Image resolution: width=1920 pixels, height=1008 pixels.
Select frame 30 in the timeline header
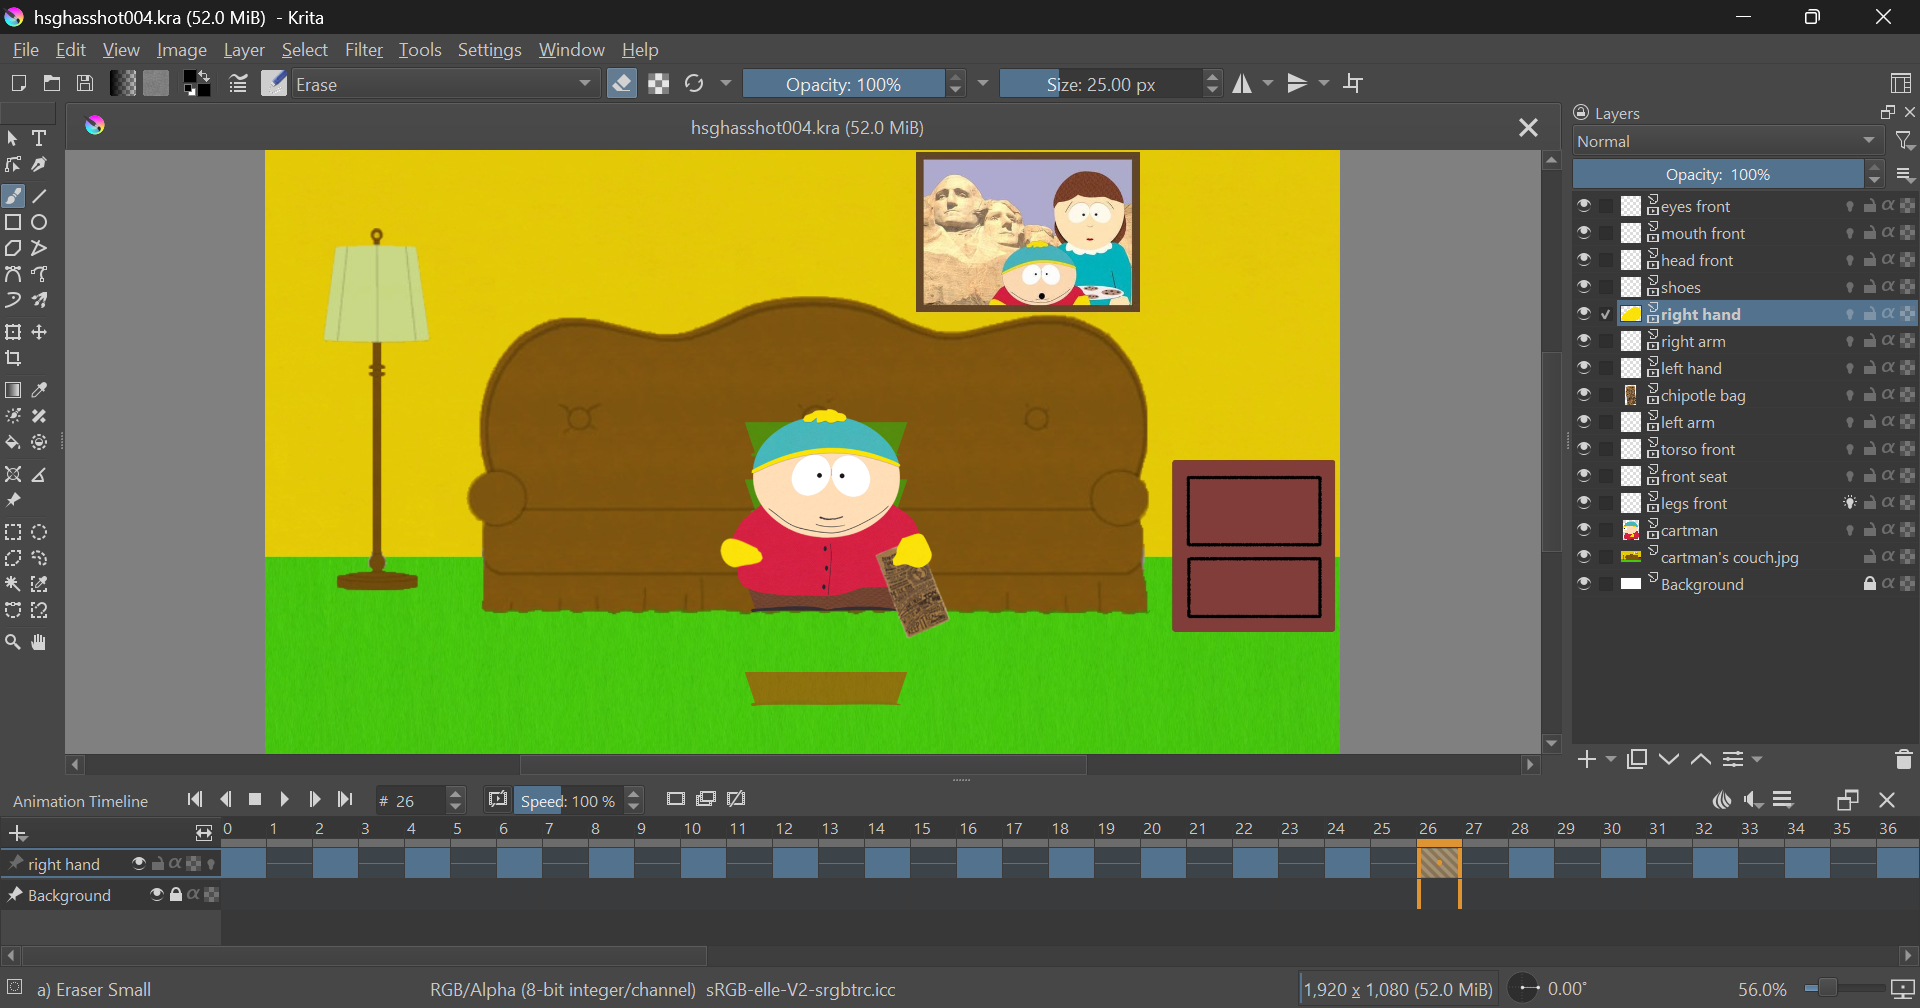click(x=1611, y=829)
